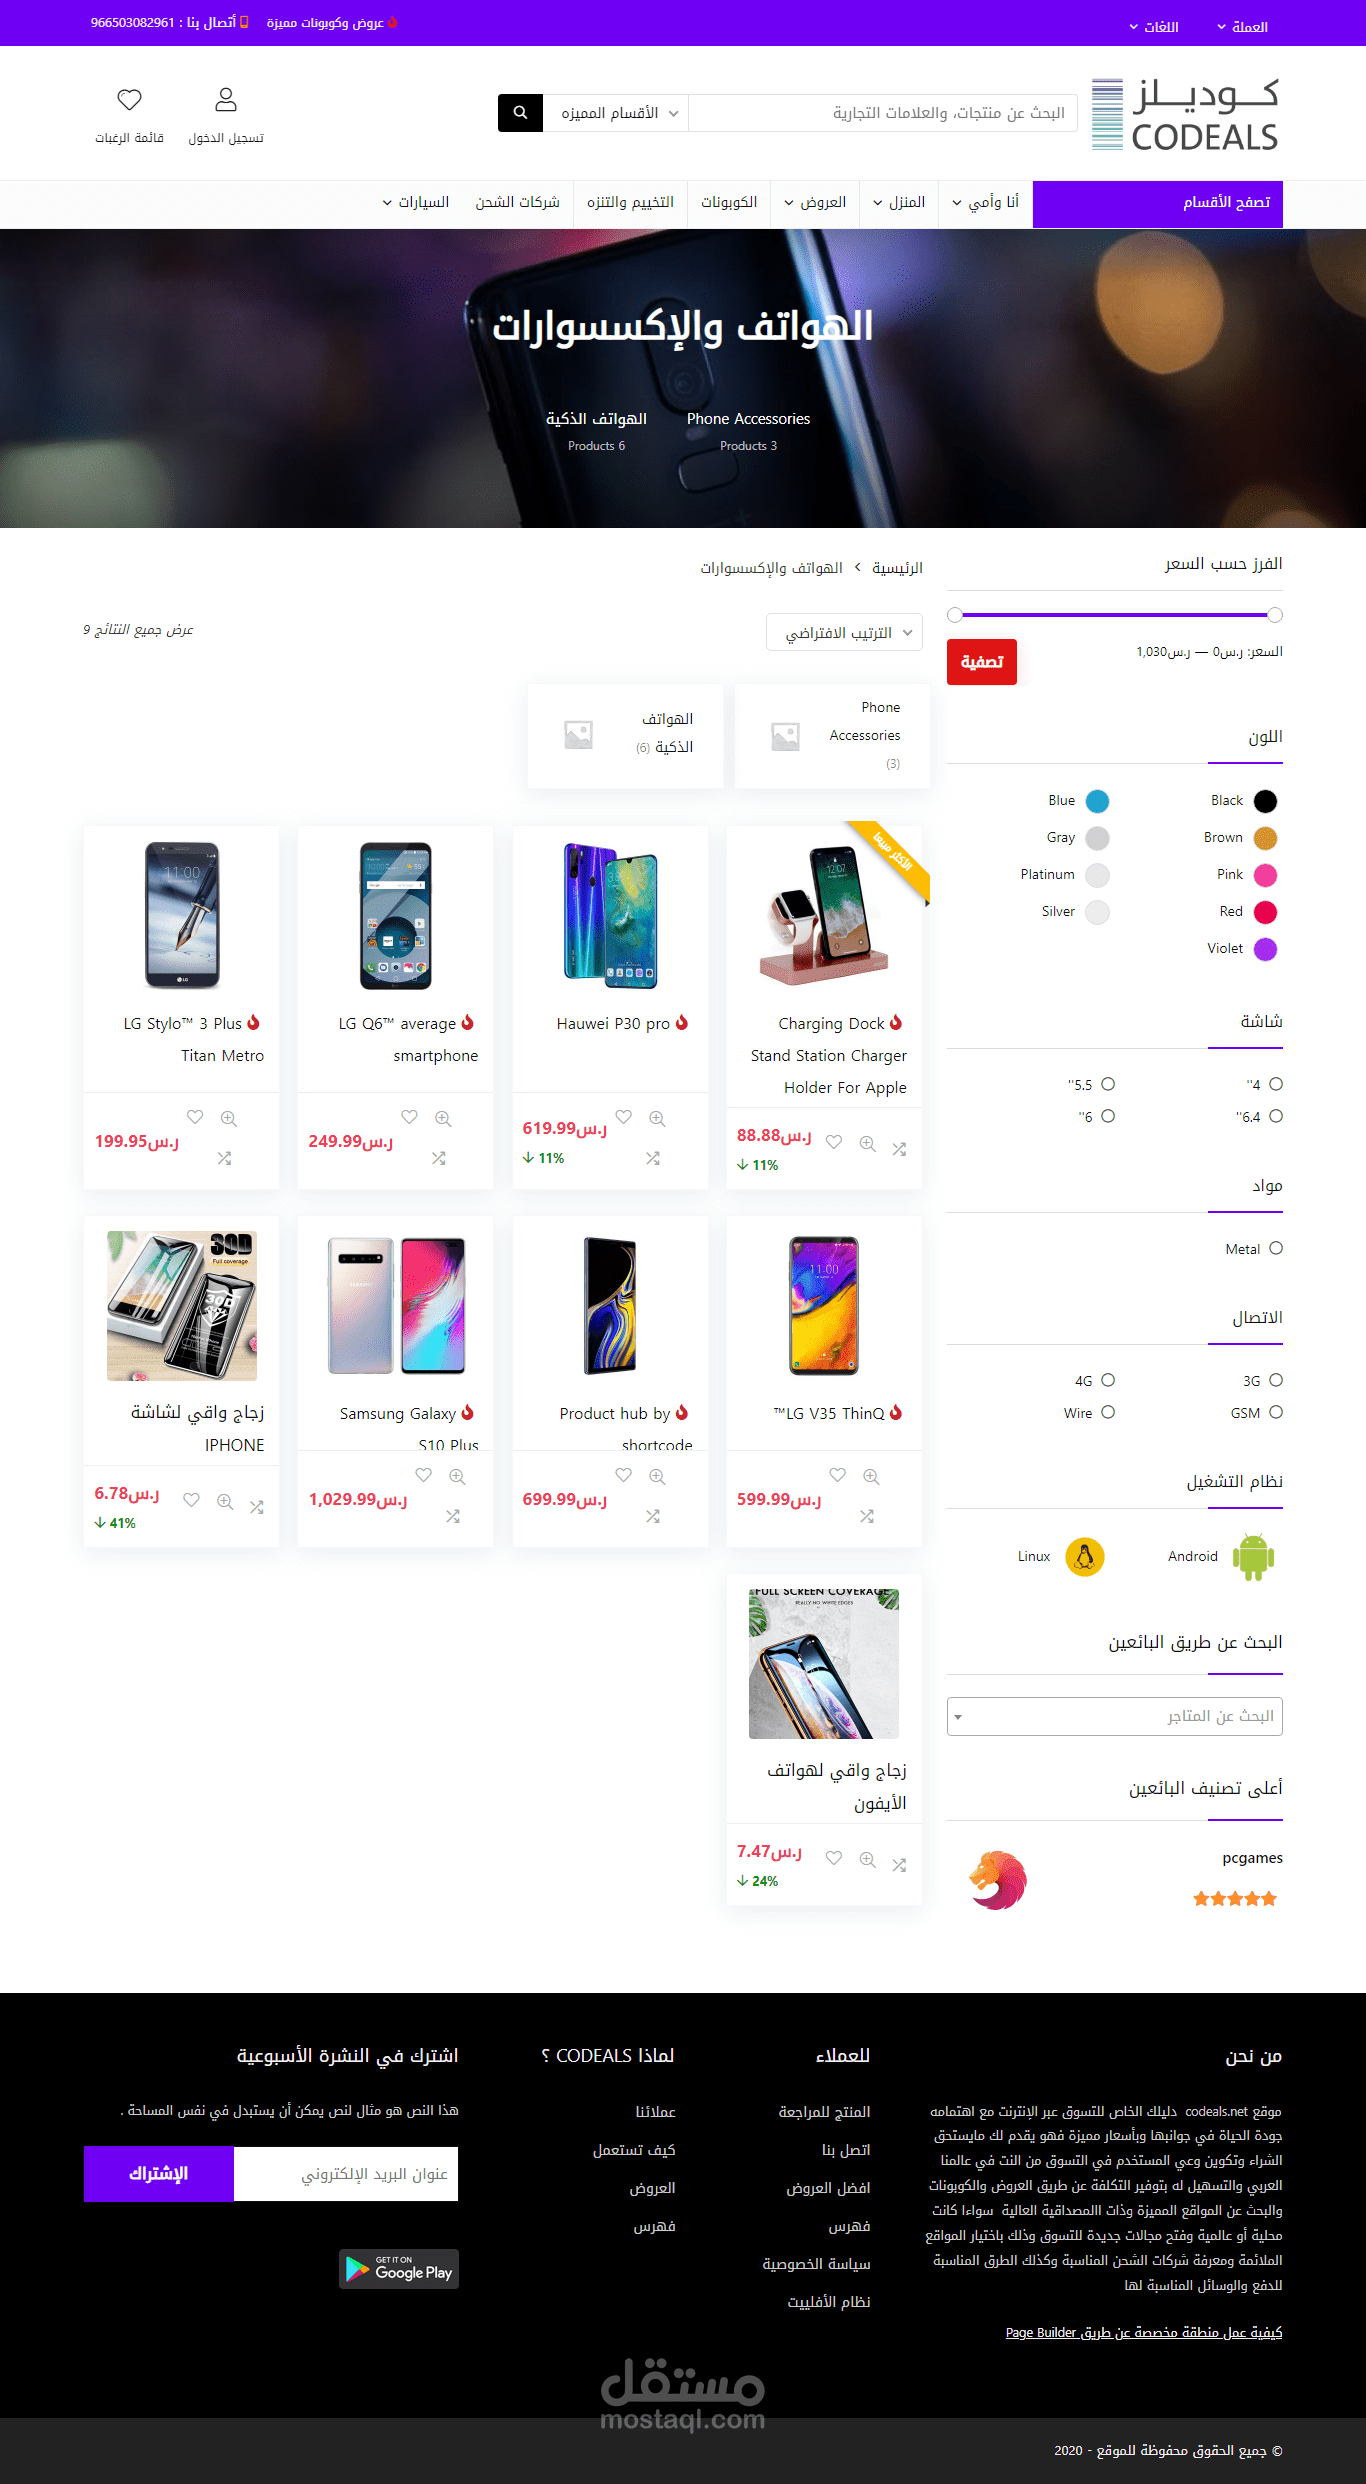Click the Google Play badge

point(399,2269)
